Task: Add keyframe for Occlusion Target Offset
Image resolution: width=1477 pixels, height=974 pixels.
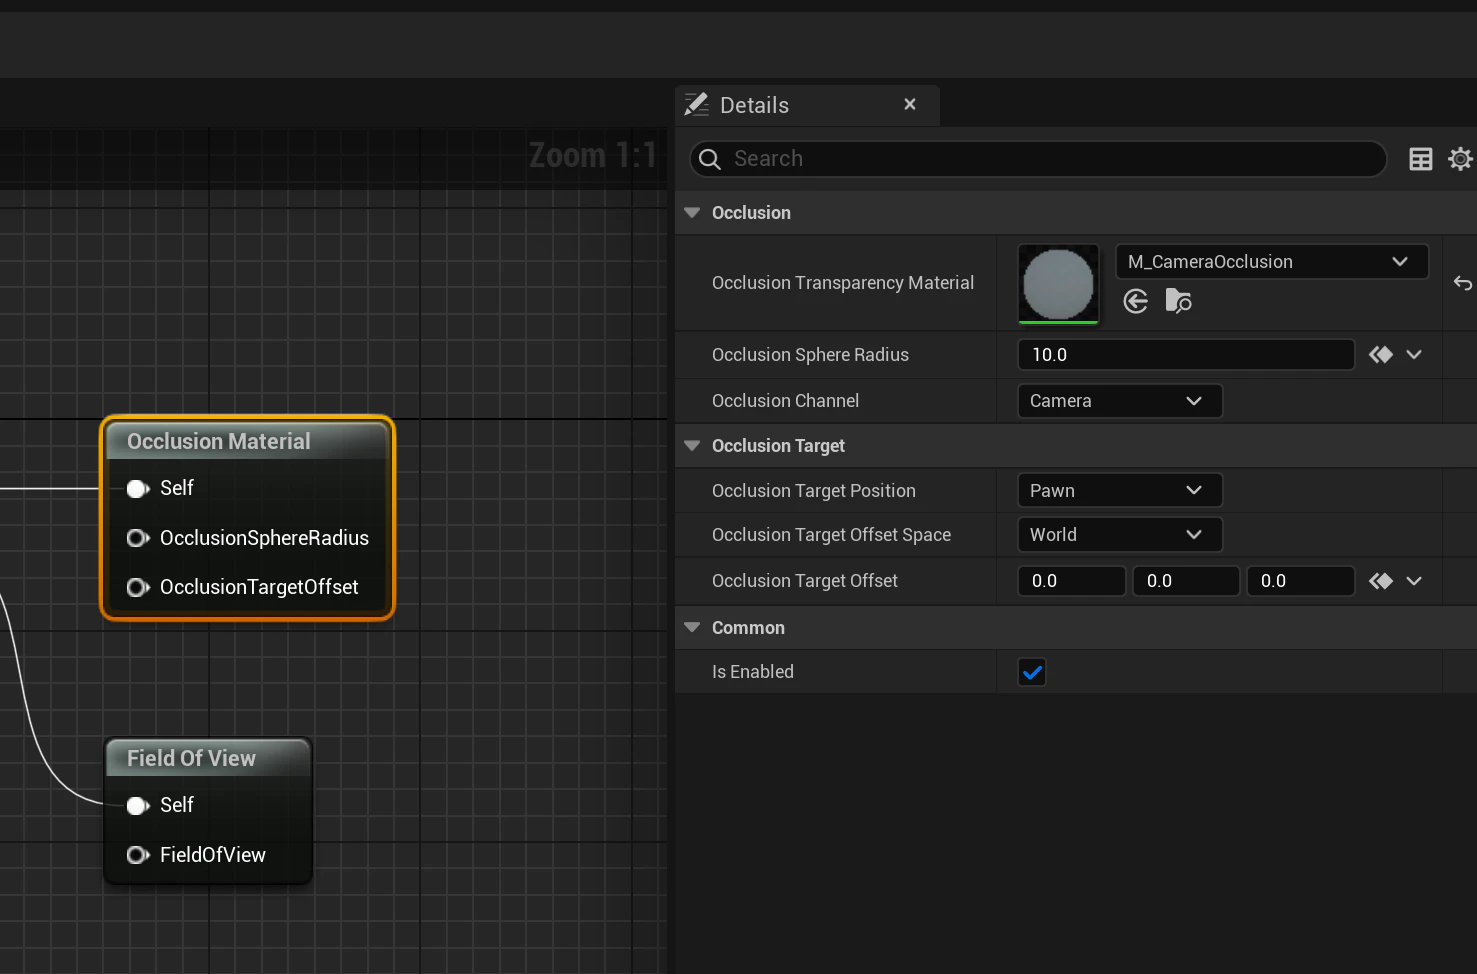Action: (1381, 581)
